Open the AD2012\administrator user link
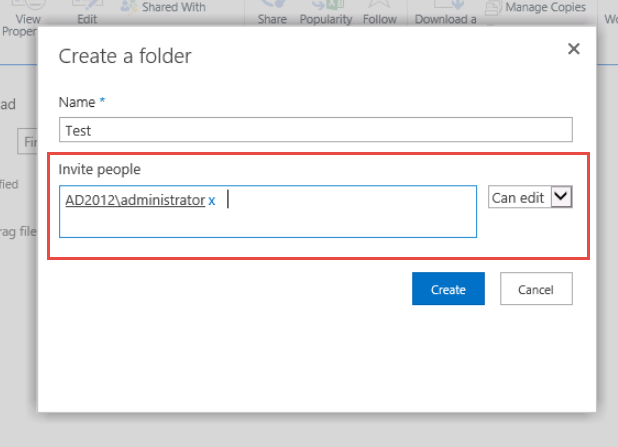The image size is (618, 447). [x=135, y=200]
